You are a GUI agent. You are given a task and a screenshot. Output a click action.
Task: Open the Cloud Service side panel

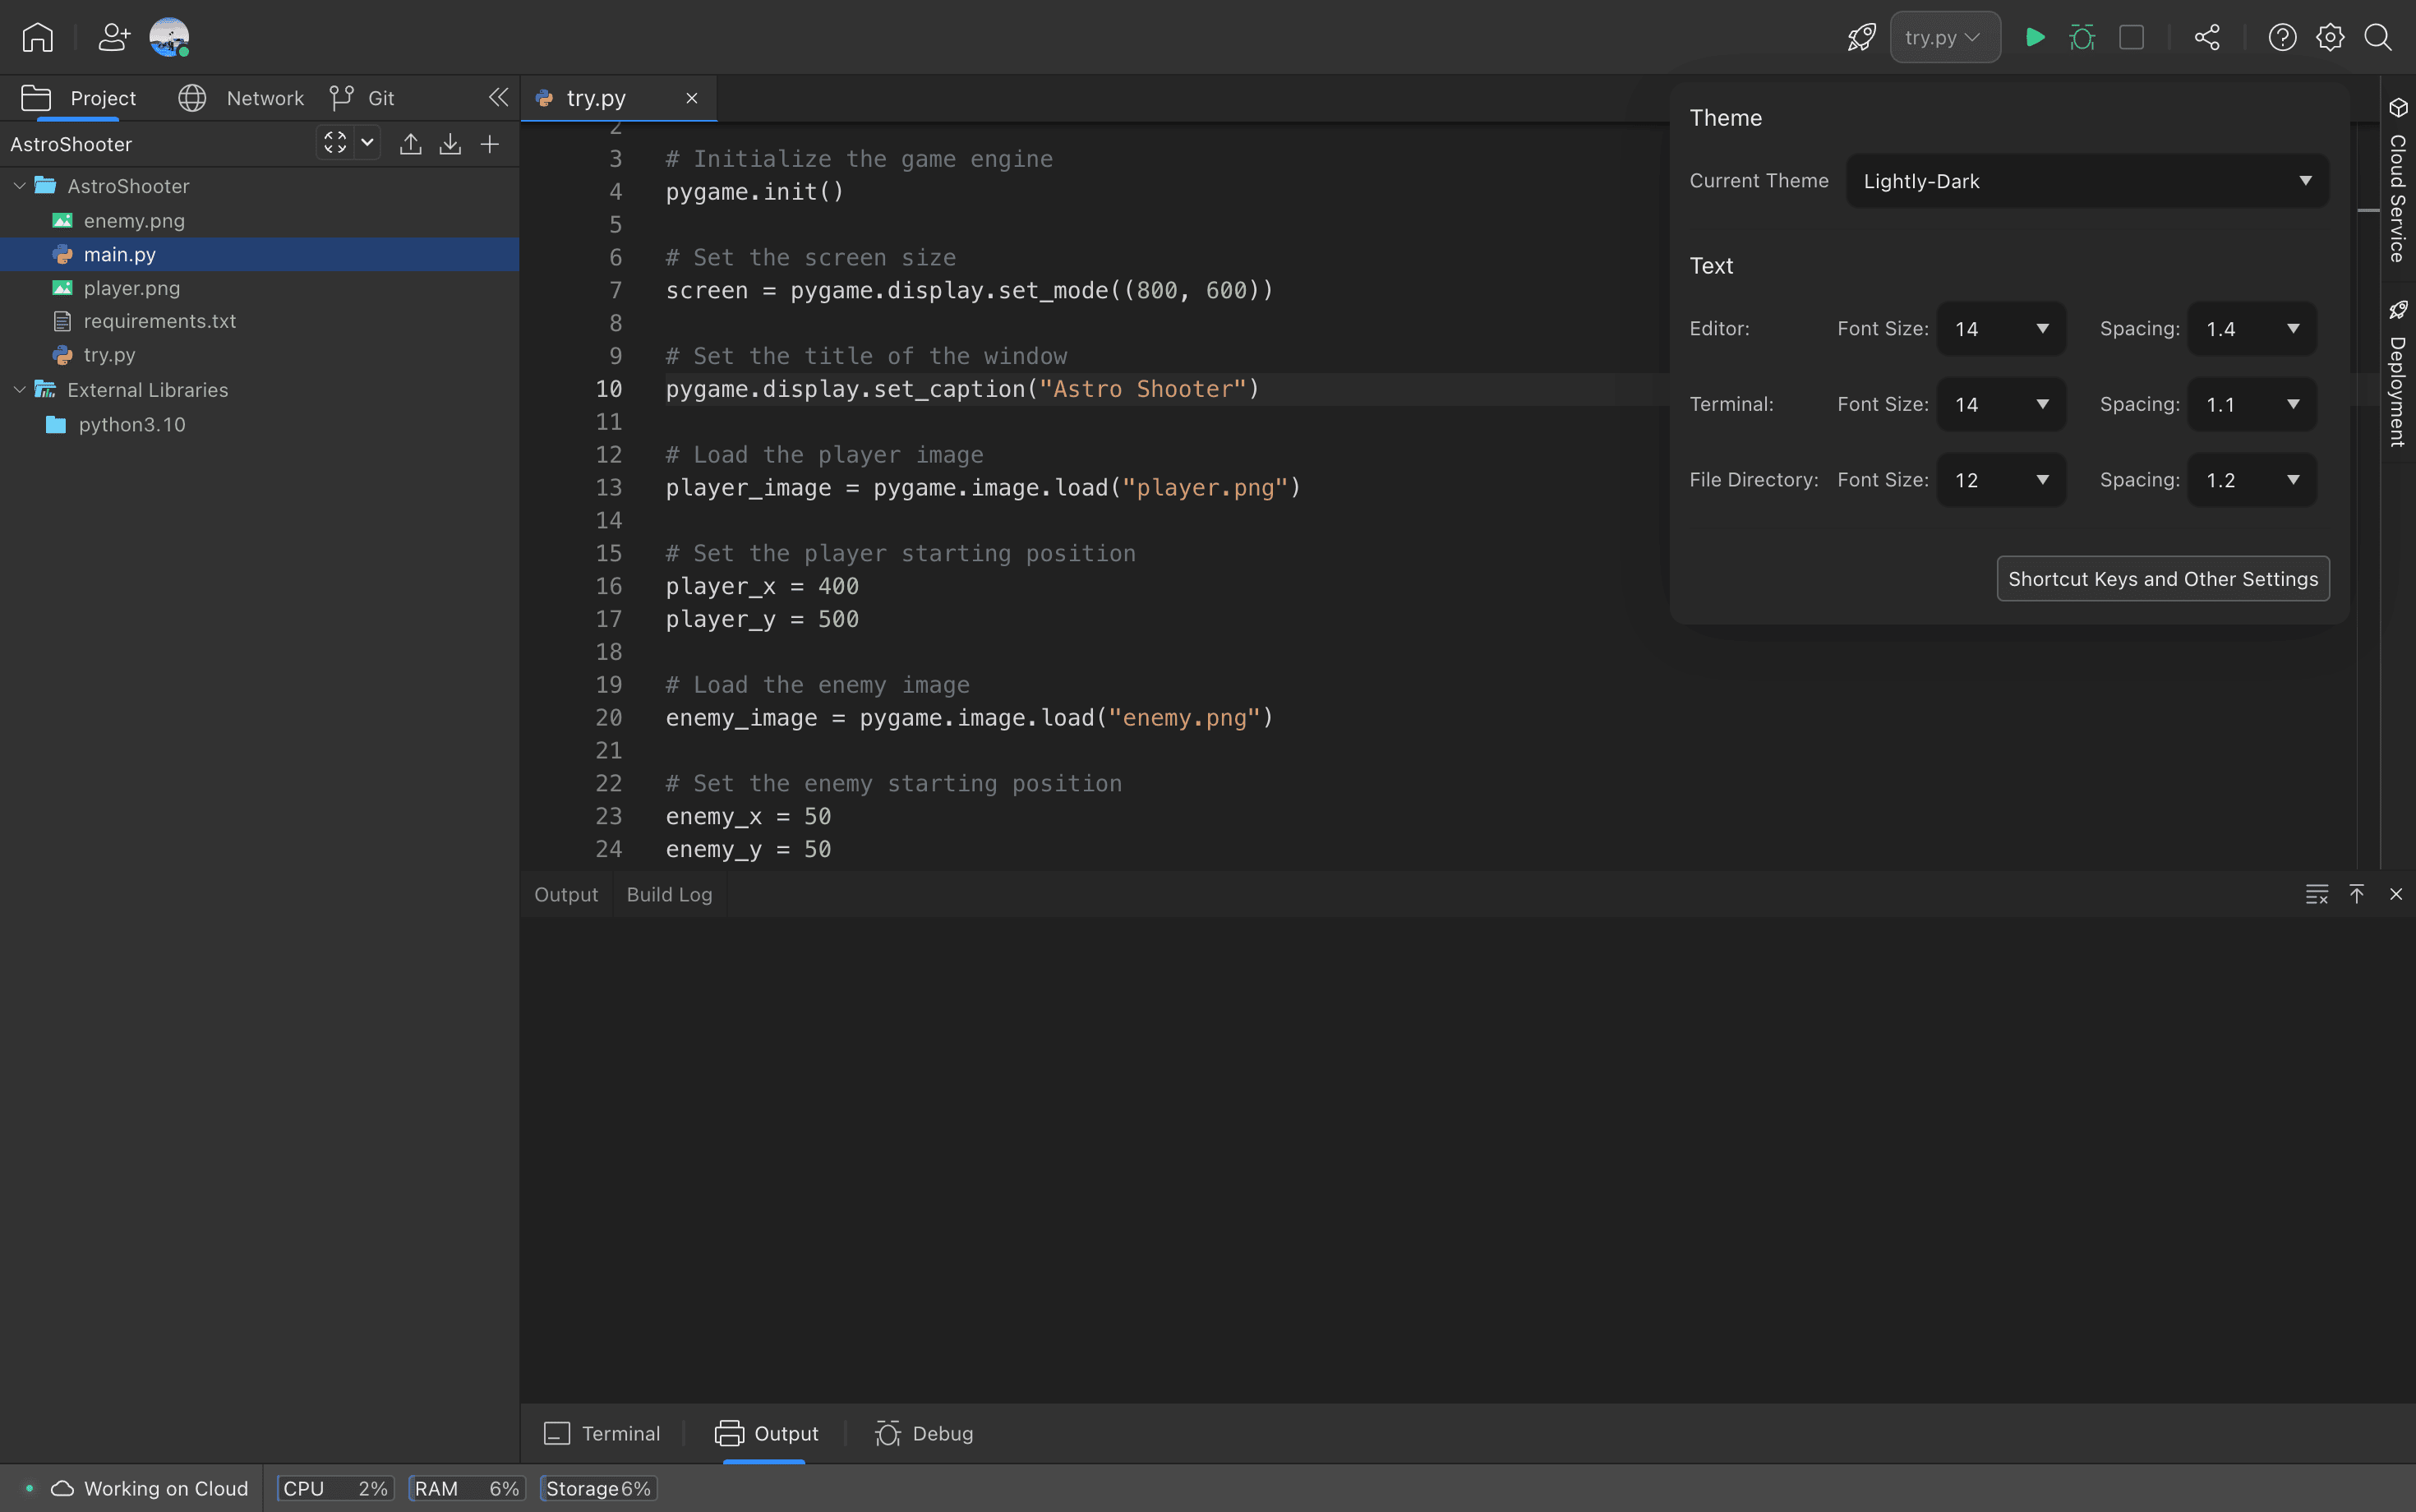[x=2398, y=181]
